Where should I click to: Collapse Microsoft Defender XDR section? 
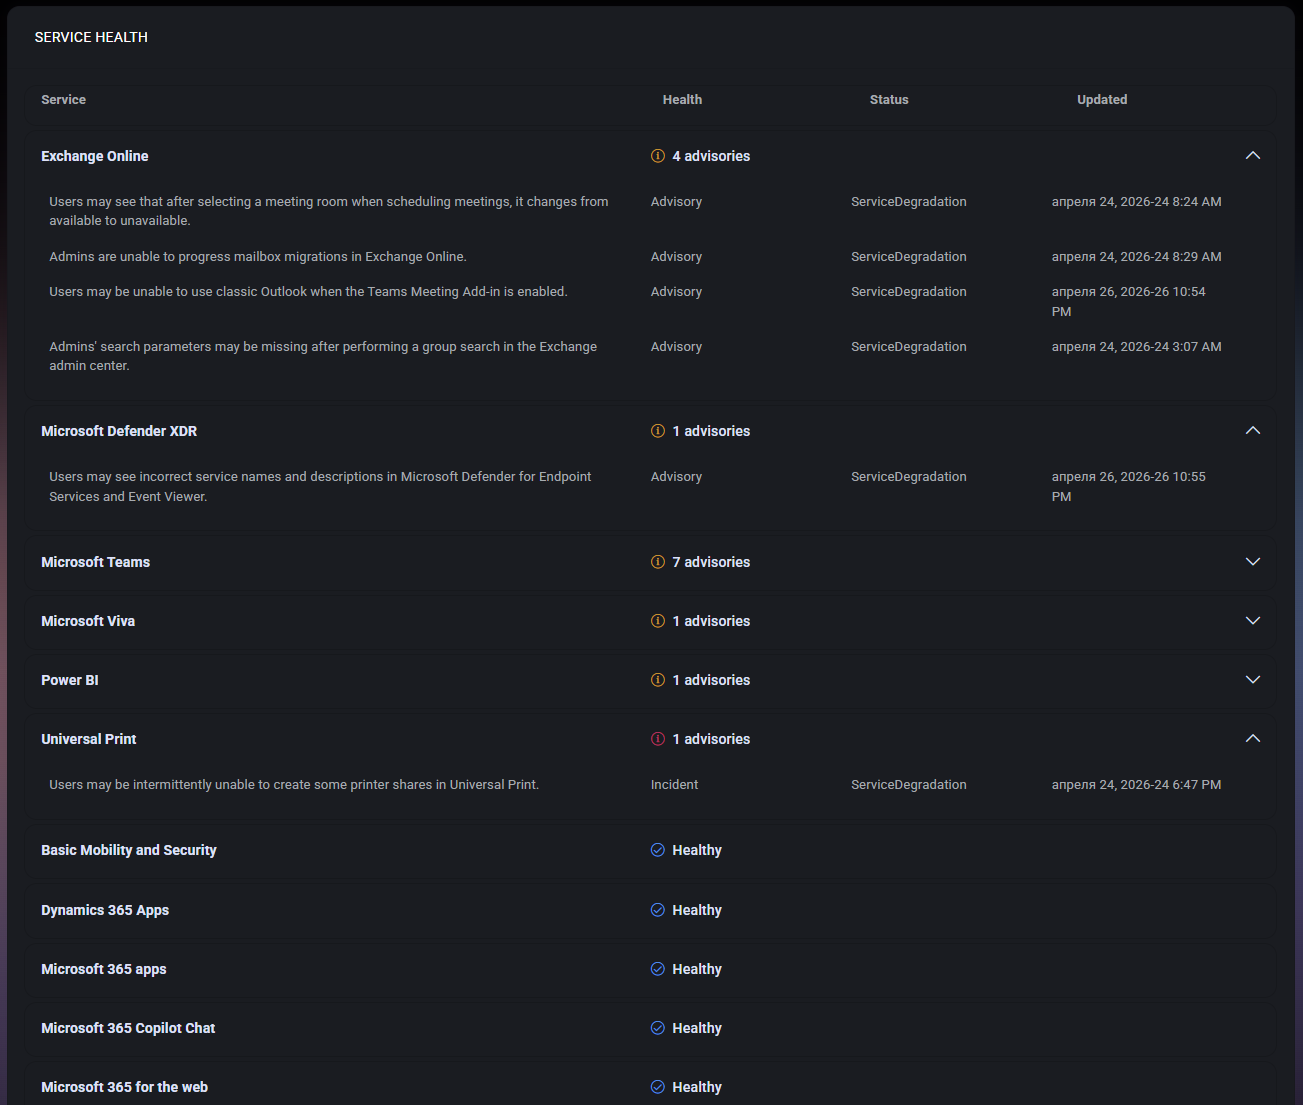click(x=1252, y=431)
